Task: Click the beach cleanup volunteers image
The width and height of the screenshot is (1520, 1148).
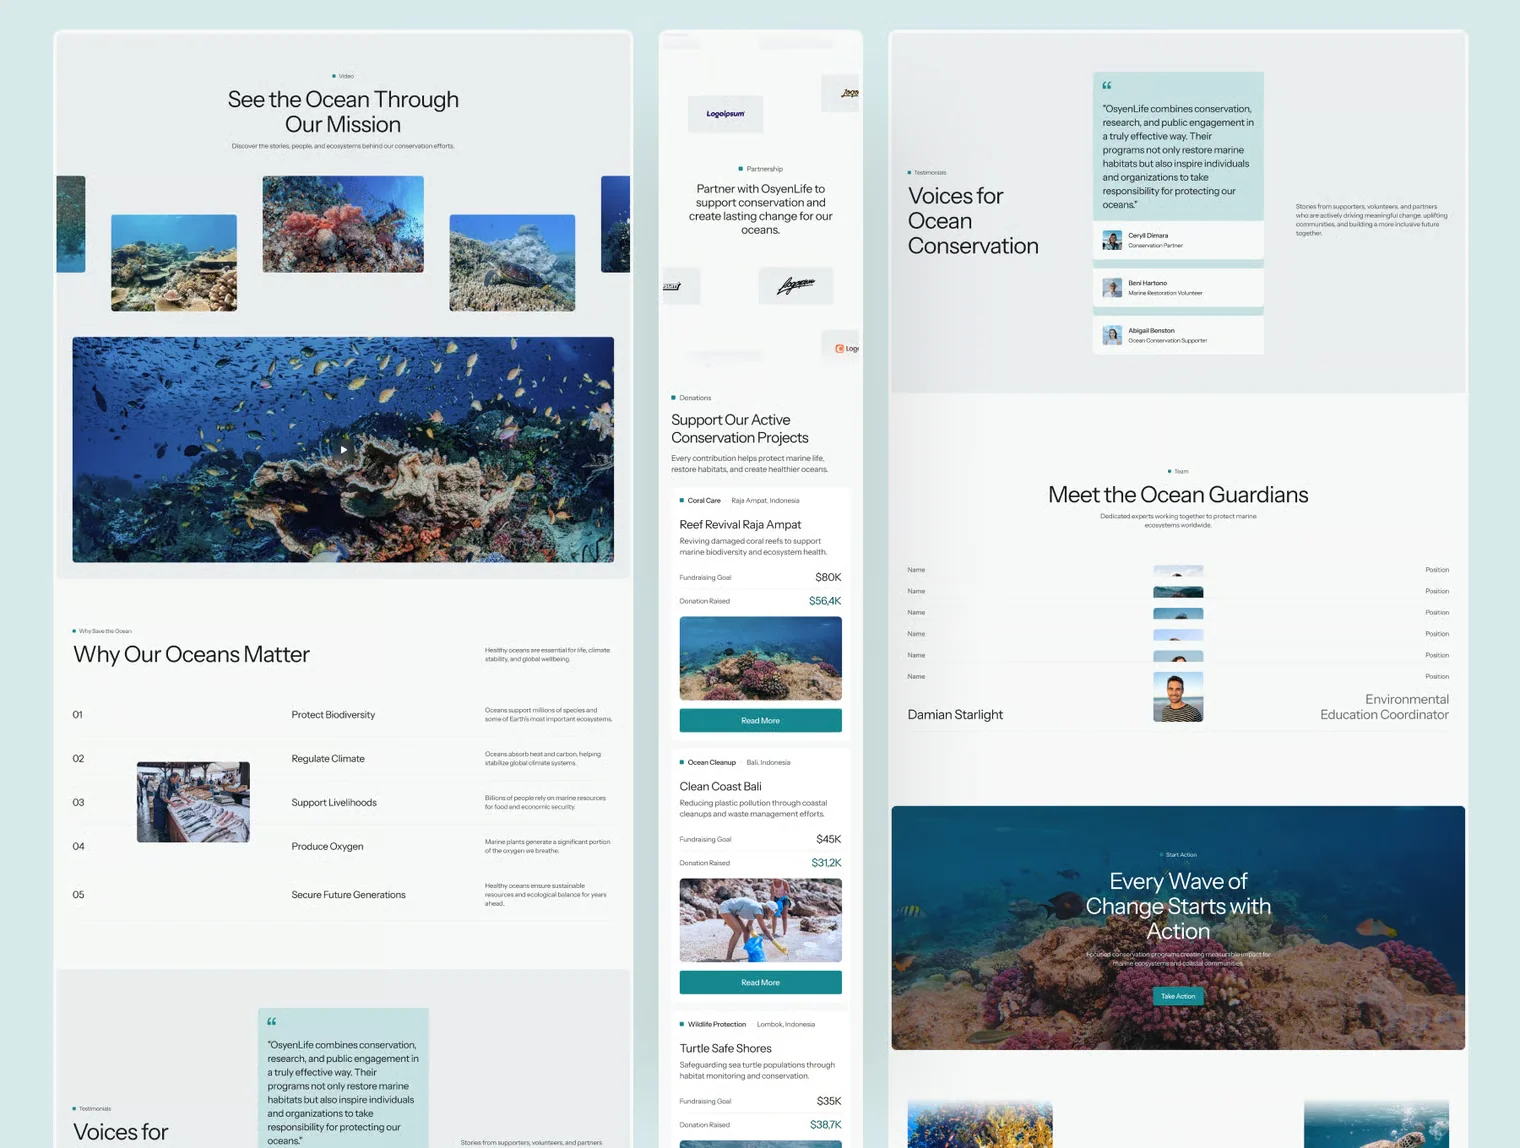Action: click(x=760, y=920)
